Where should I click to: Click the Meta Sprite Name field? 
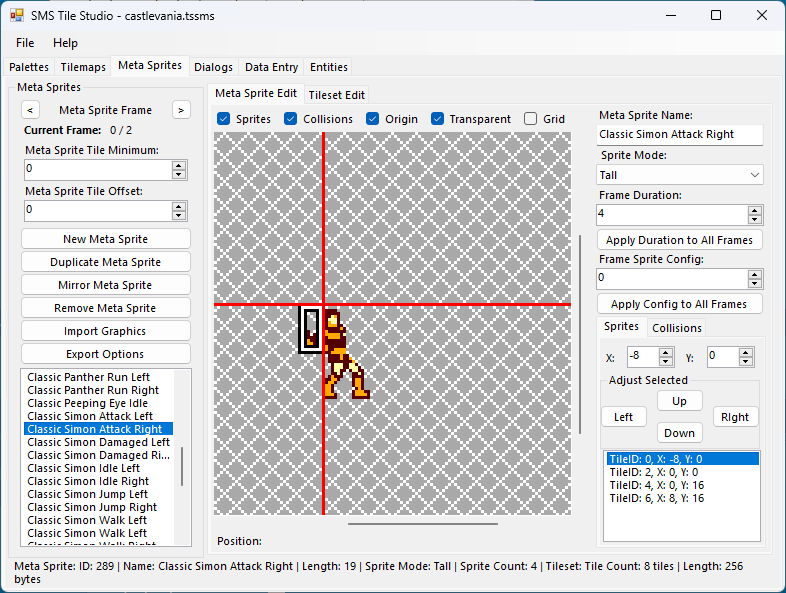click(680, 134)
